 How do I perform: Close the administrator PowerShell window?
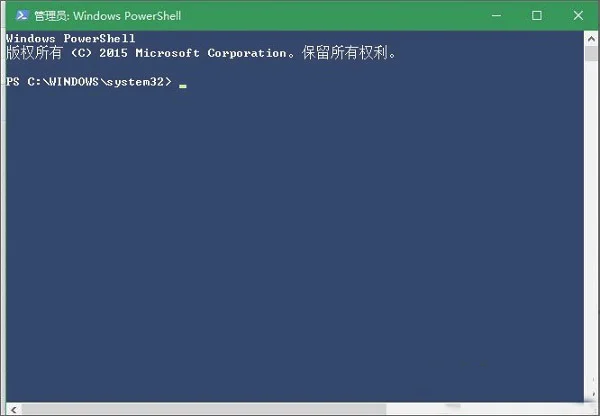pyautogui.click(x=578, y=15)
